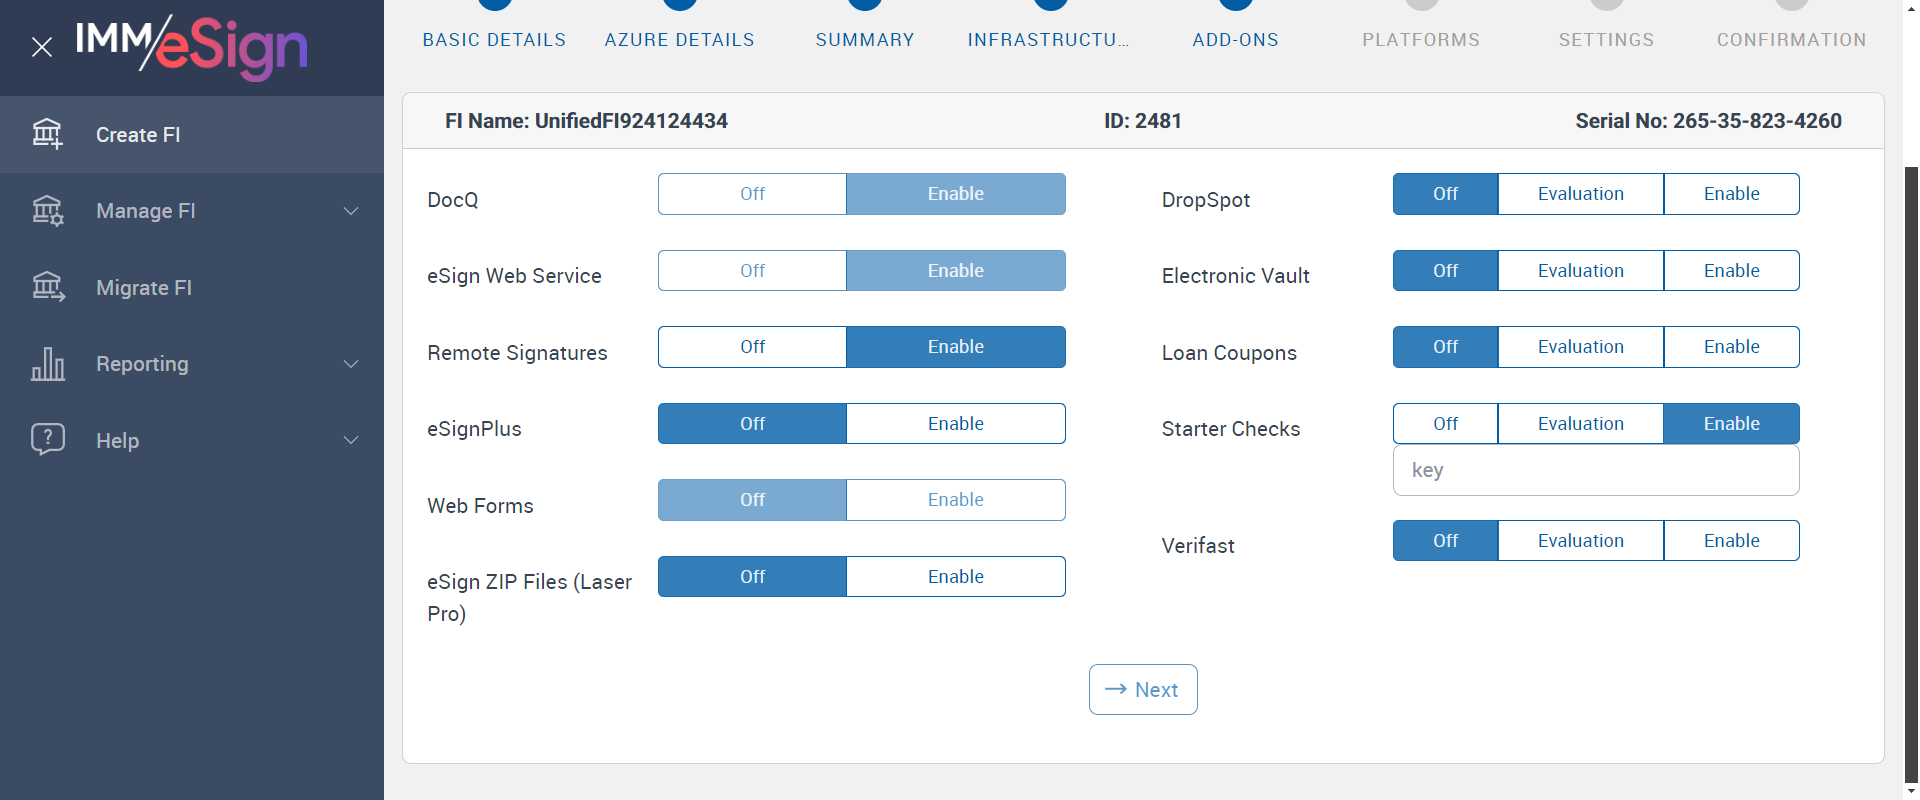The width and height of the screenshot is (1920, 800).
Task: Click the Starter Checks key field
Action: (x=1596, y=470)
